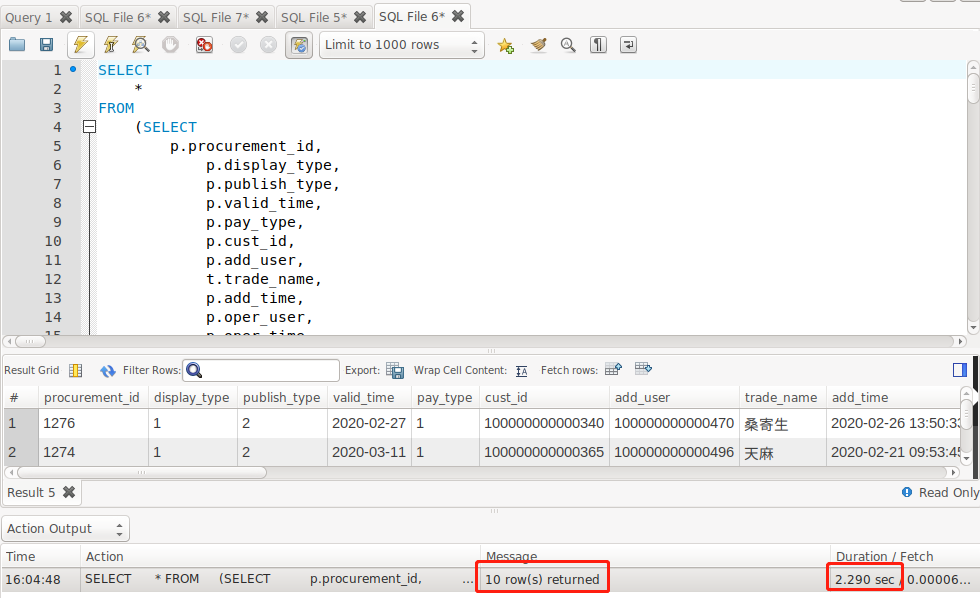
Task: Toggle the auto-commit mode button
Action: point(299,45)
